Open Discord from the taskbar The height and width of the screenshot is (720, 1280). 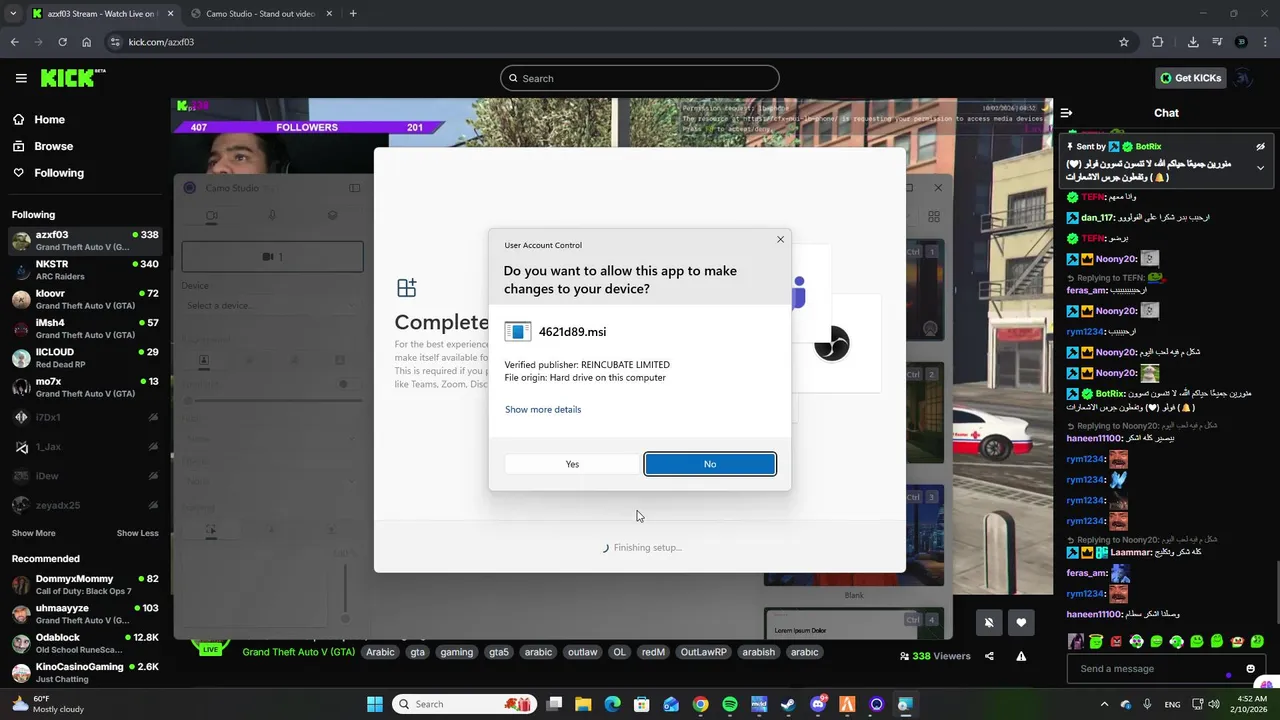(x=818, y=704)
